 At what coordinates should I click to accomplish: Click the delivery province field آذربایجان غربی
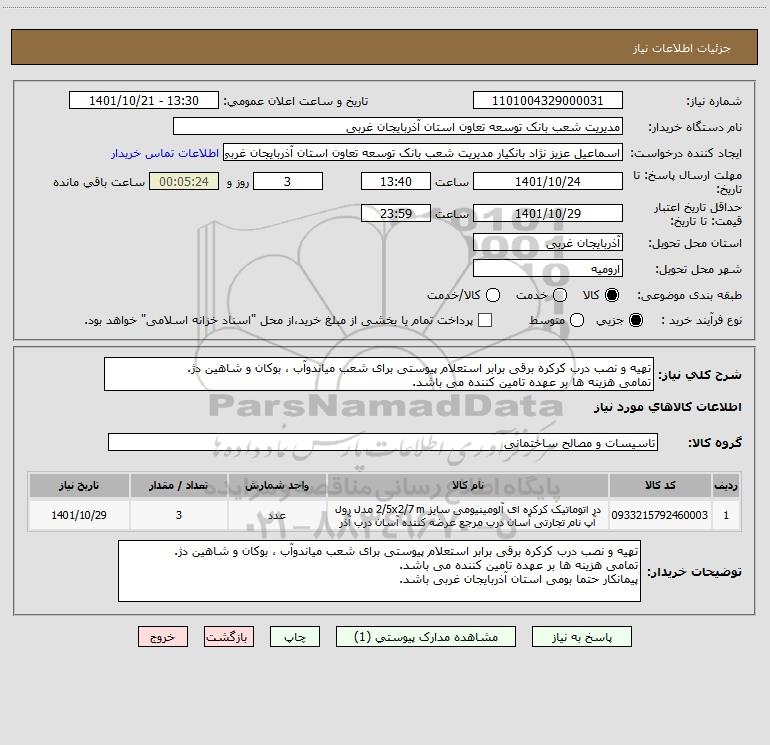coord(548,243)
